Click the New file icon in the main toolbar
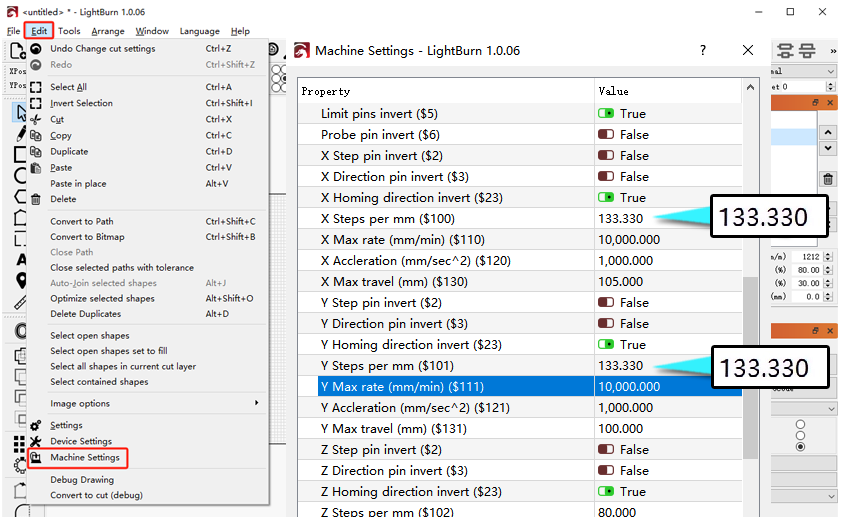The height and width of the screenshot is (517, 842). coord(17,51)
